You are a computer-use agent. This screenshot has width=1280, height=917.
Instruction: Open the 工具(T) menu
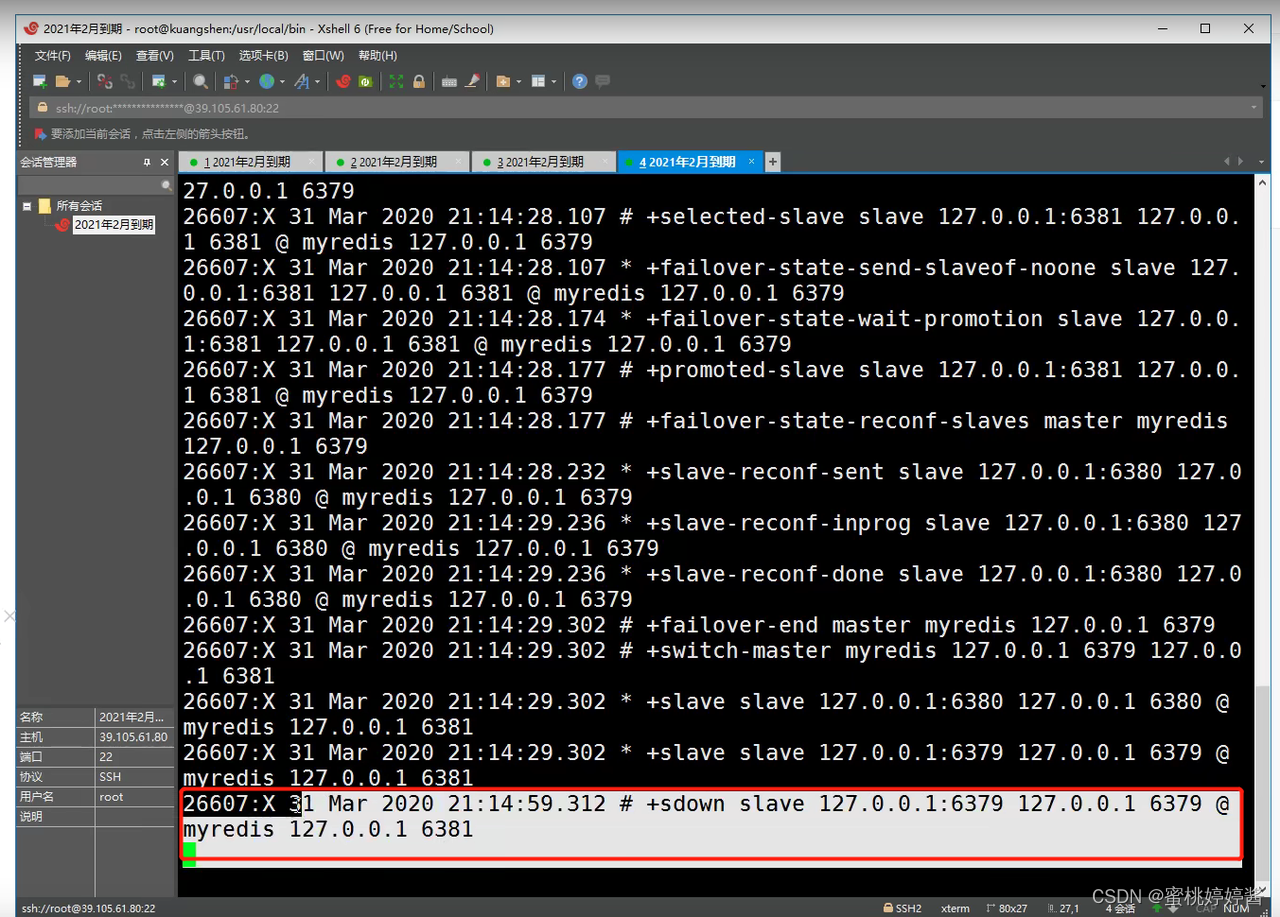click(207, 56)
